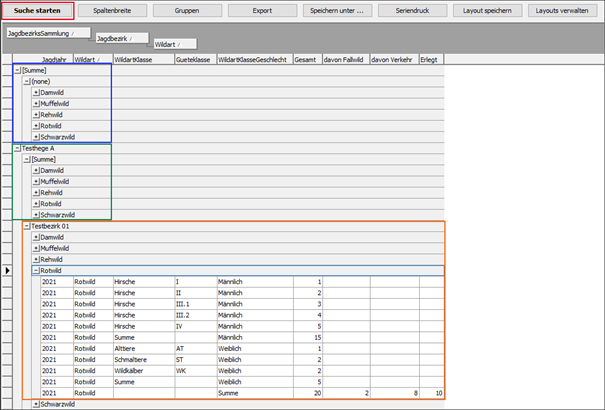The width and height of the screenshot is (605, 410).
Task: Collapse the Testbezirk 01 group
Action: pyautogui.click(x=27, y=226)
